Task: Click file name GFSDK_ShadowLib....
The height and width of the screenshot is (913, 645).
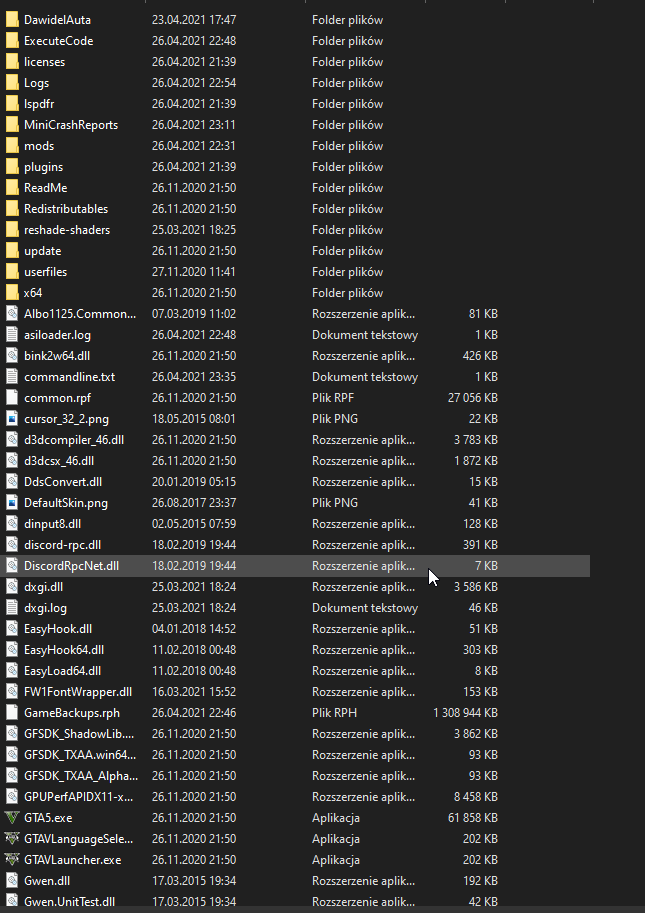Action: tap(79, 734)
